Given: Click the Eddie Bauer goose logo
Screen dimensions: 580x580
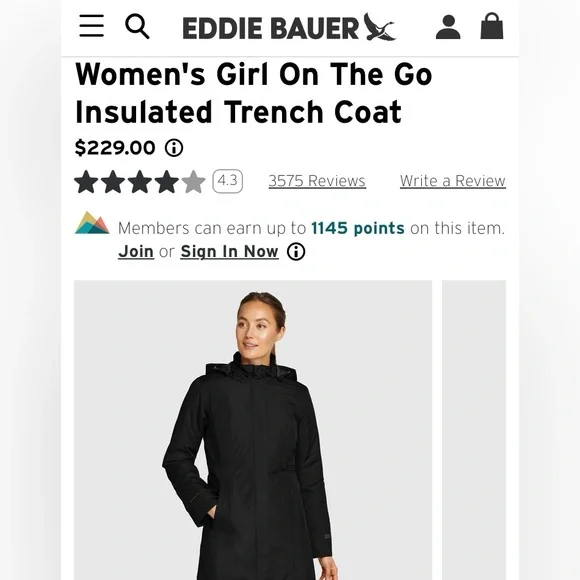Looking at the screenshot, I should (379, 27).
